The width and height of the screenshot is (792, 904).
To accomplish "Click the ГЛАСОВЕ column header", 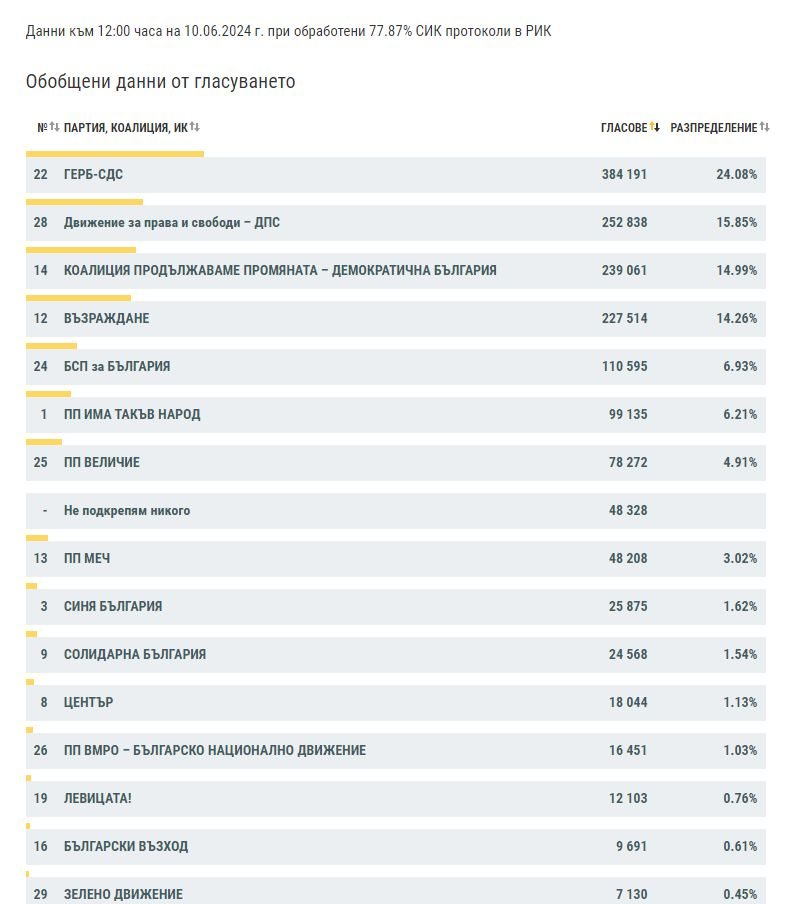I will coord(624,127).
